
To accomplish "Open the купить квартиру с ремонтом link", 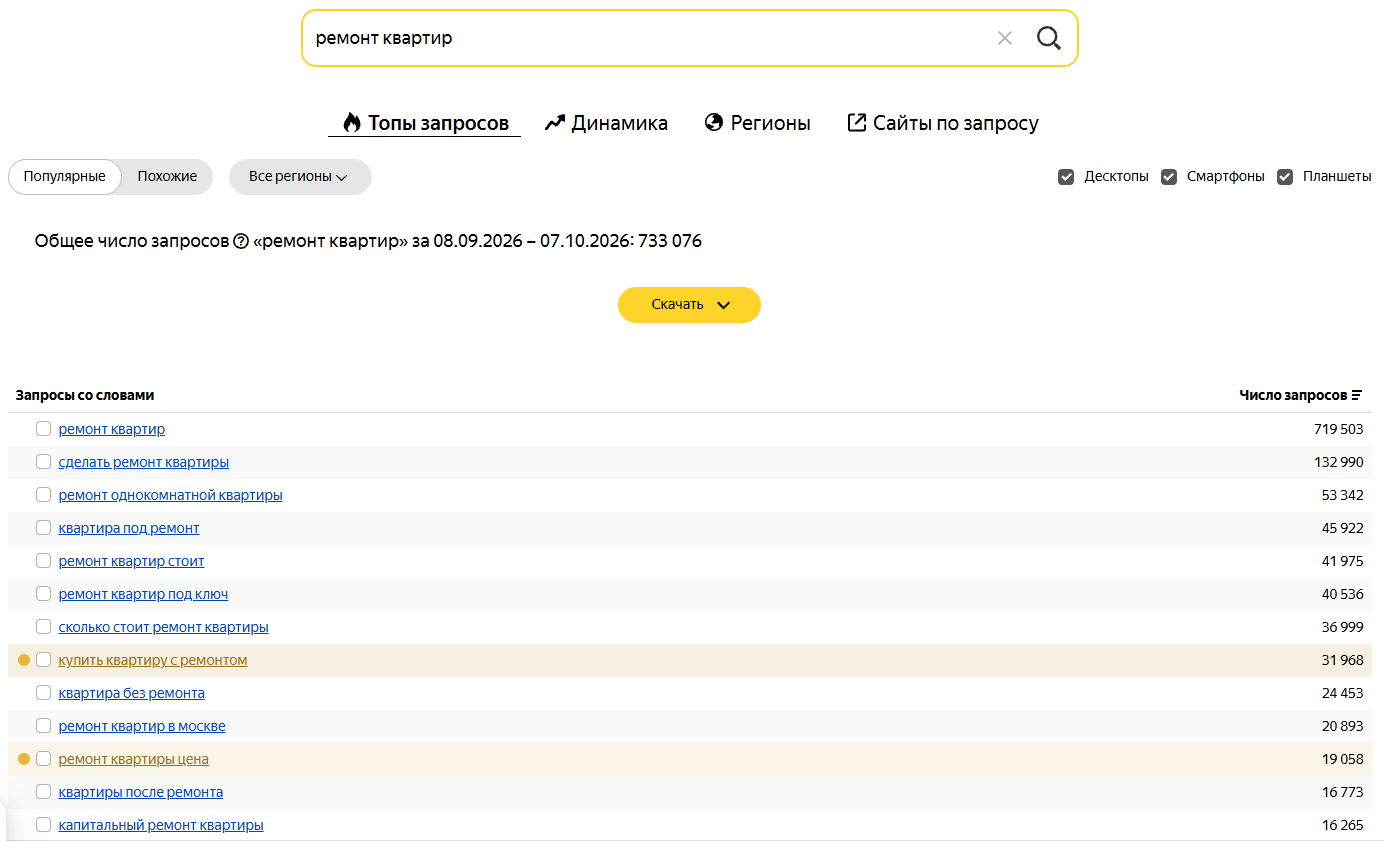I will click(153, 660).
